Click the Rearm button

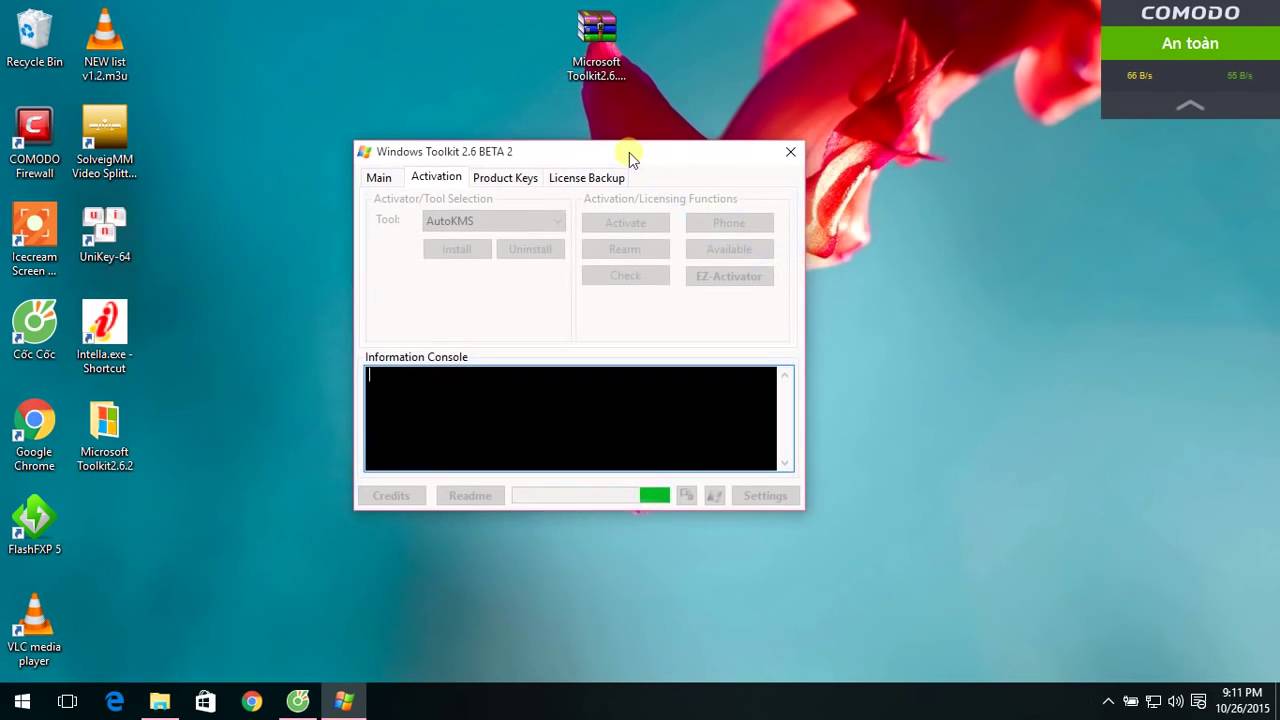626,249
